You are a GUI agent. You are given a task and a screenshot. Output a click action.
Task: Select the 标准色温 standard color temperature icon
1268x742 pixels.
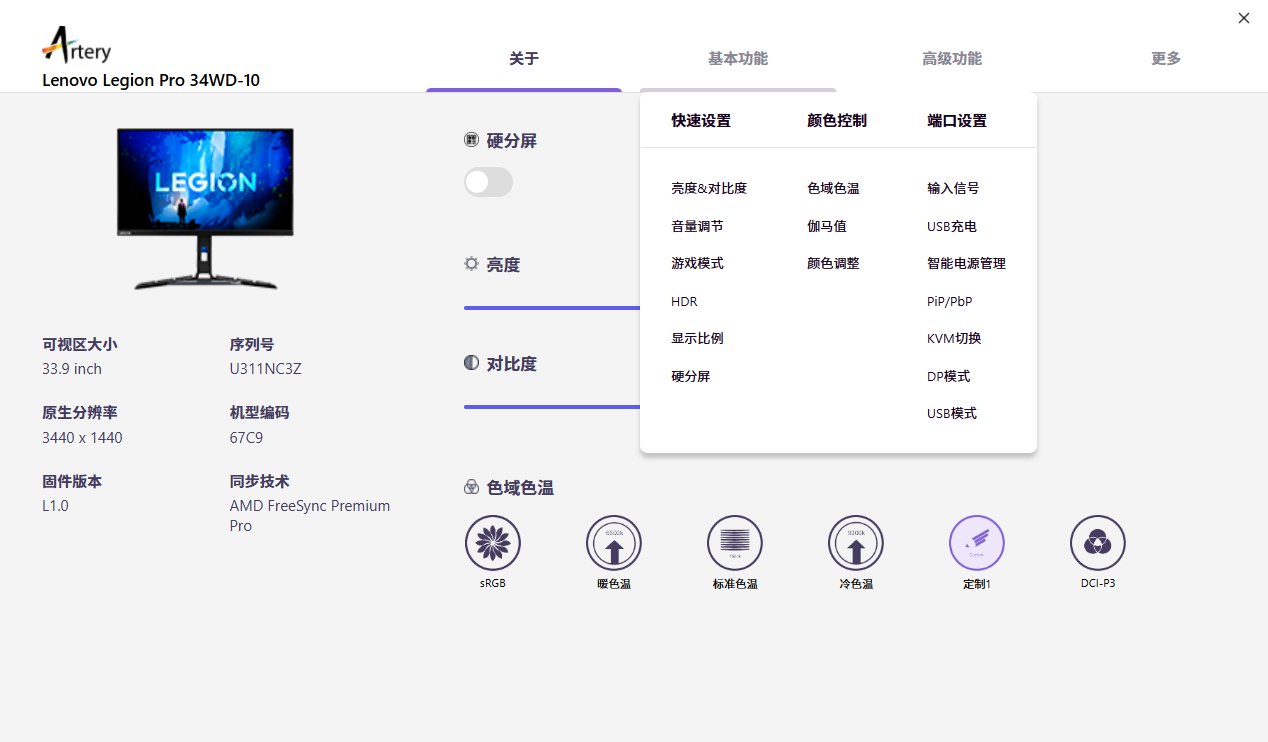coord(734,543)
